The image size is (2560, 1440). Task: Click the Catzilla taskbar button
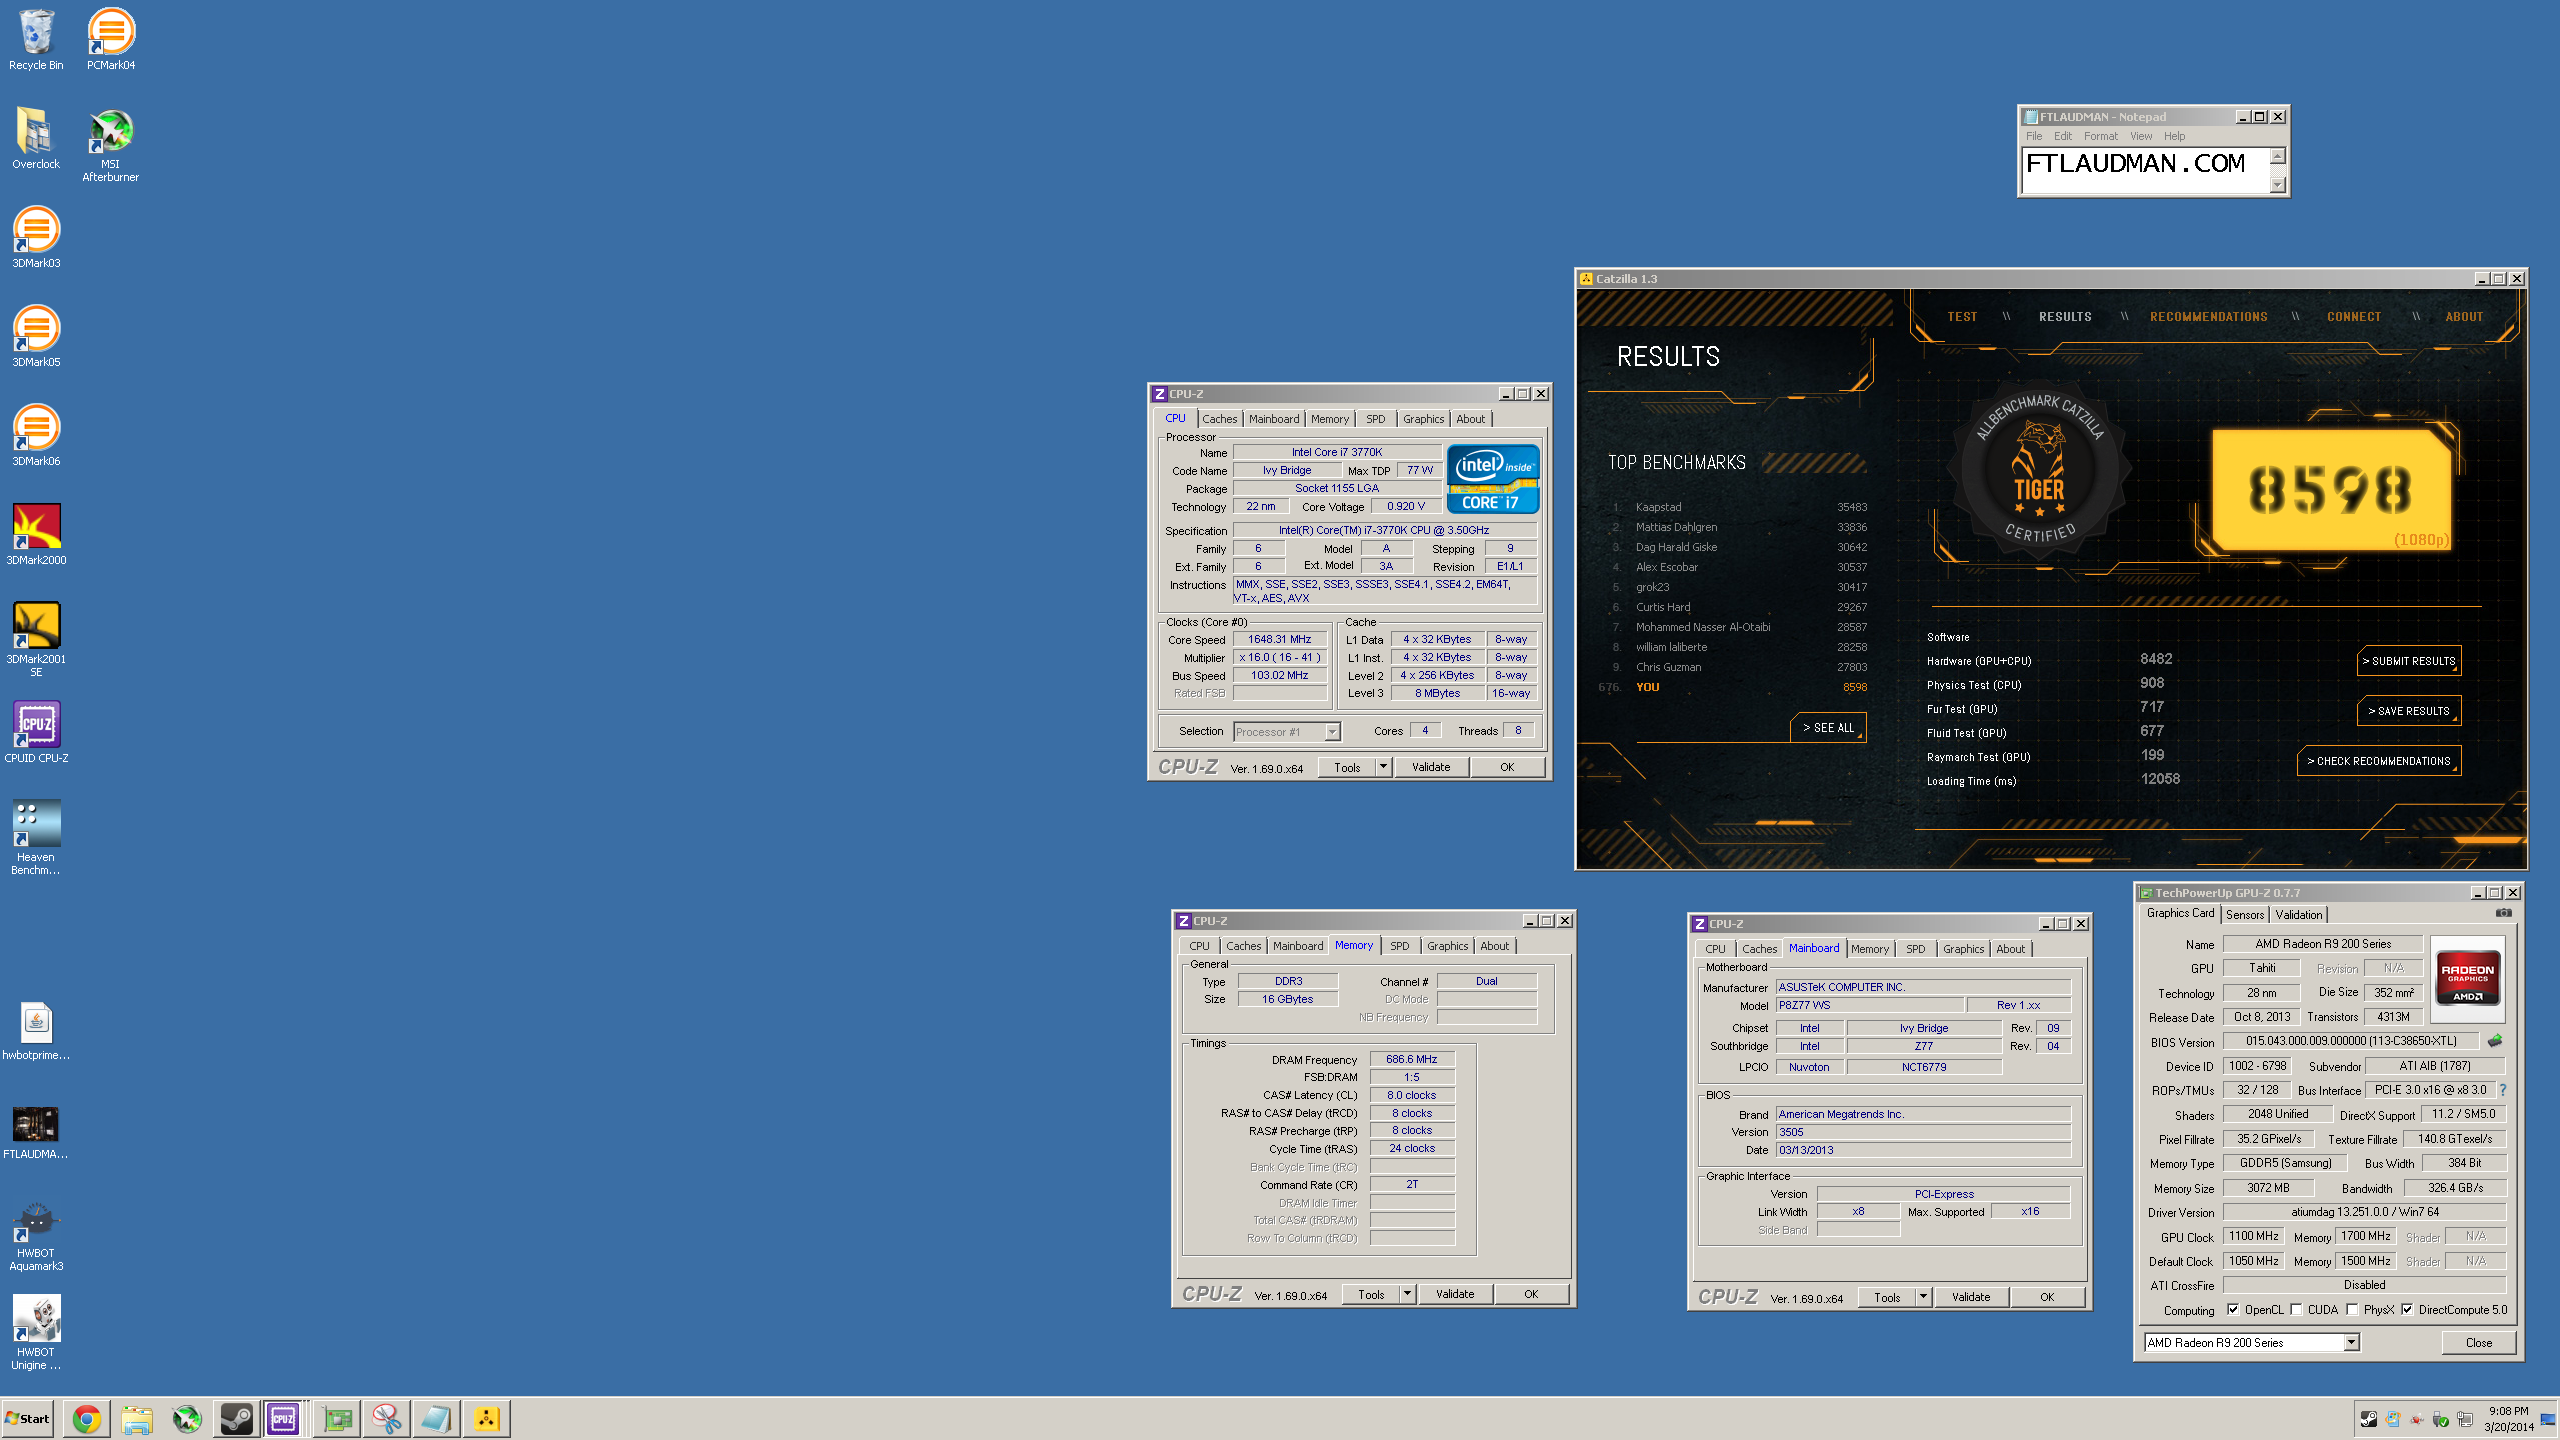[x=487, y=1419]
